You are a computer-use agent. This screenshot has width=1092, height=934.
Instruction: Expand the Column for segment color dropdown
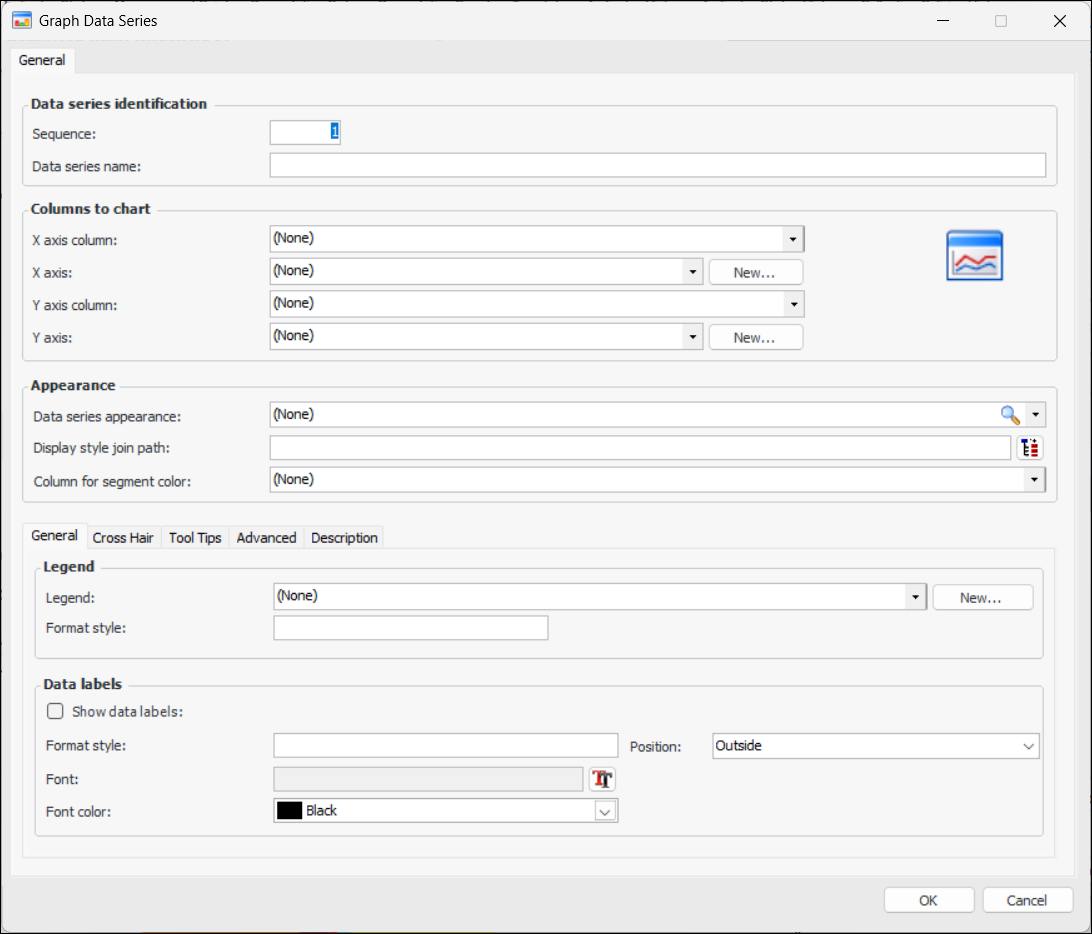pyautogui.click(x=1033, y=480)
